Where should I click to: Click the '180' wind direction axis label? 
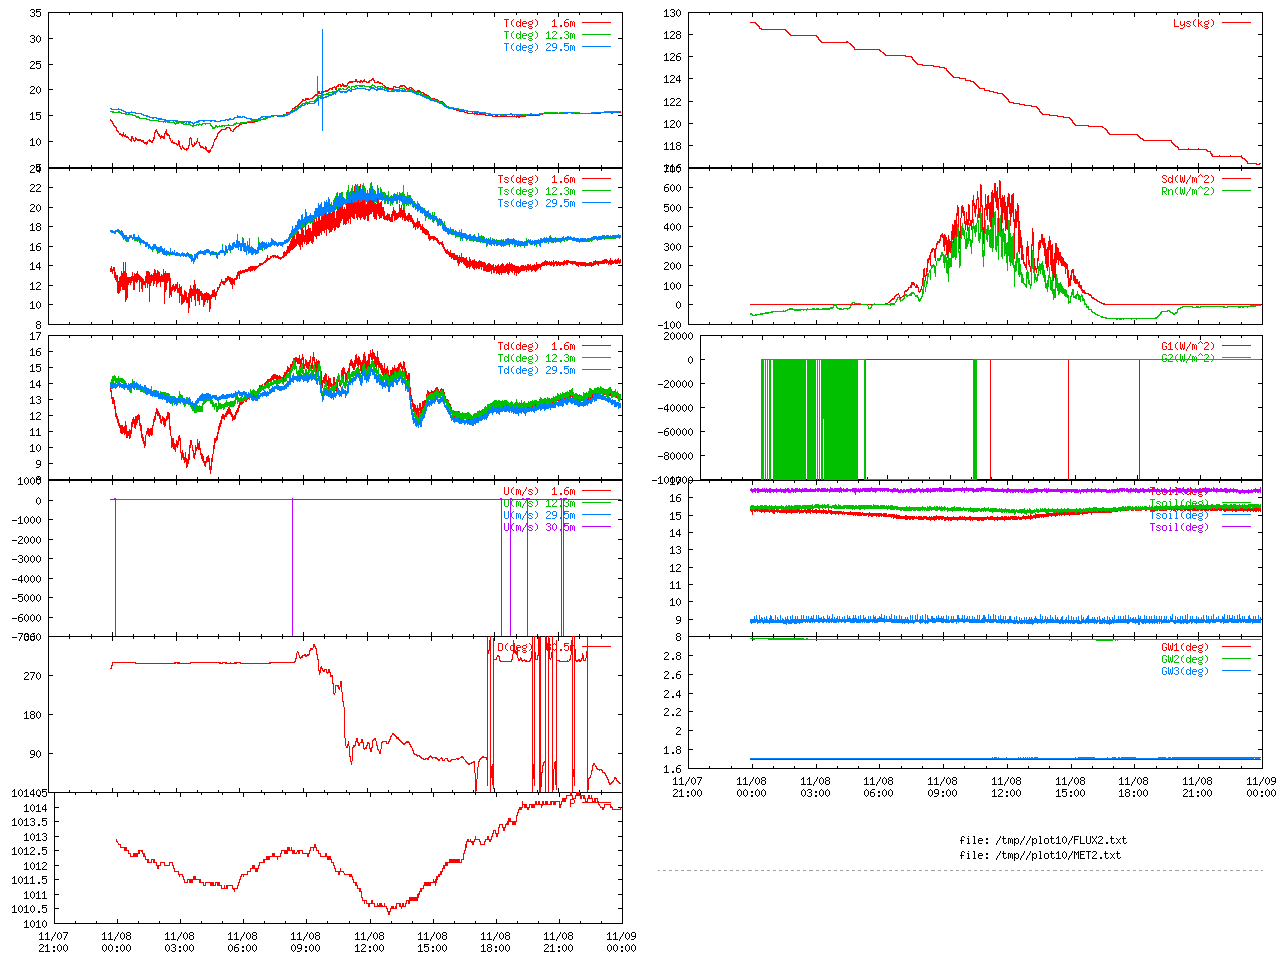coord(33,716)
